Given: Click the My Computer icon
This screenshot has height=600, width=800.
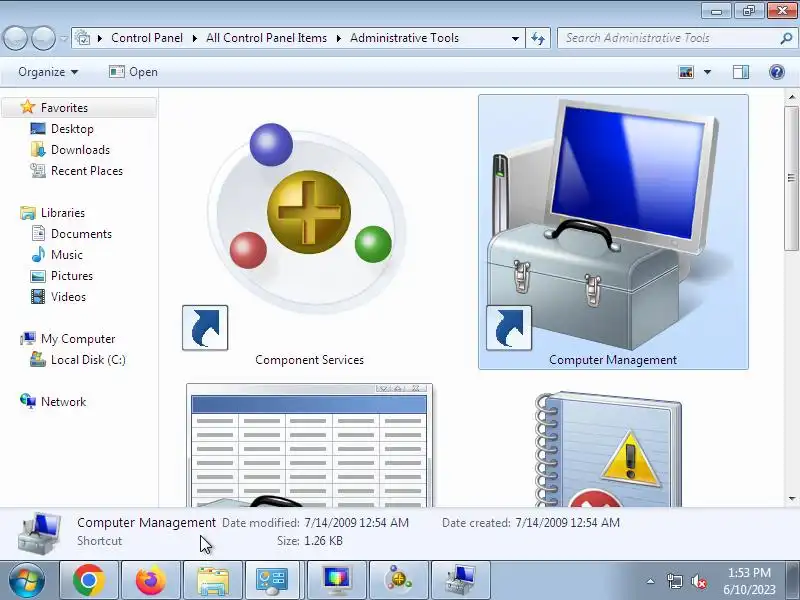Looking at the screenshot, I should click(x=28, y=339).
